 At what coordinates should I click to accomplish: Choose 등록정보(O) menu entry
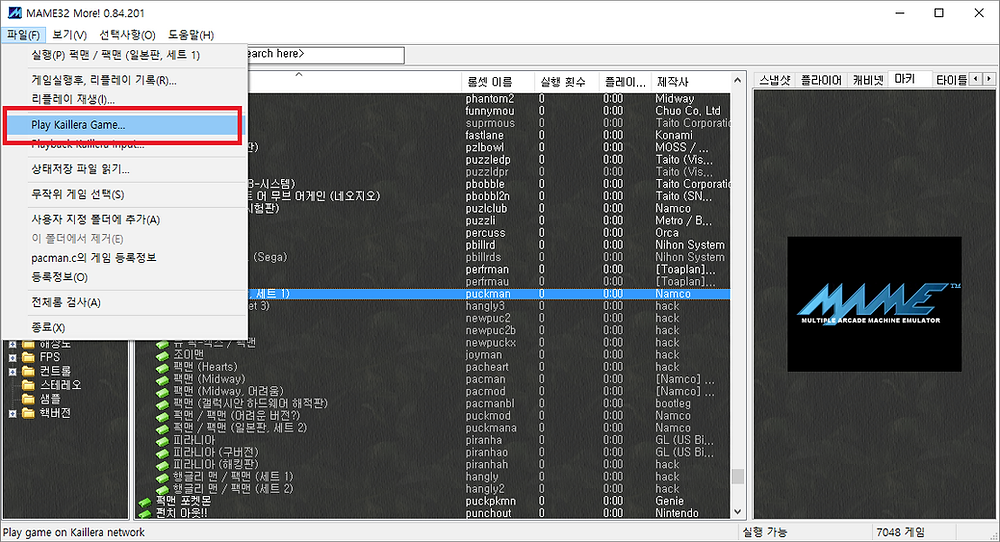click(x=124, y=277)
